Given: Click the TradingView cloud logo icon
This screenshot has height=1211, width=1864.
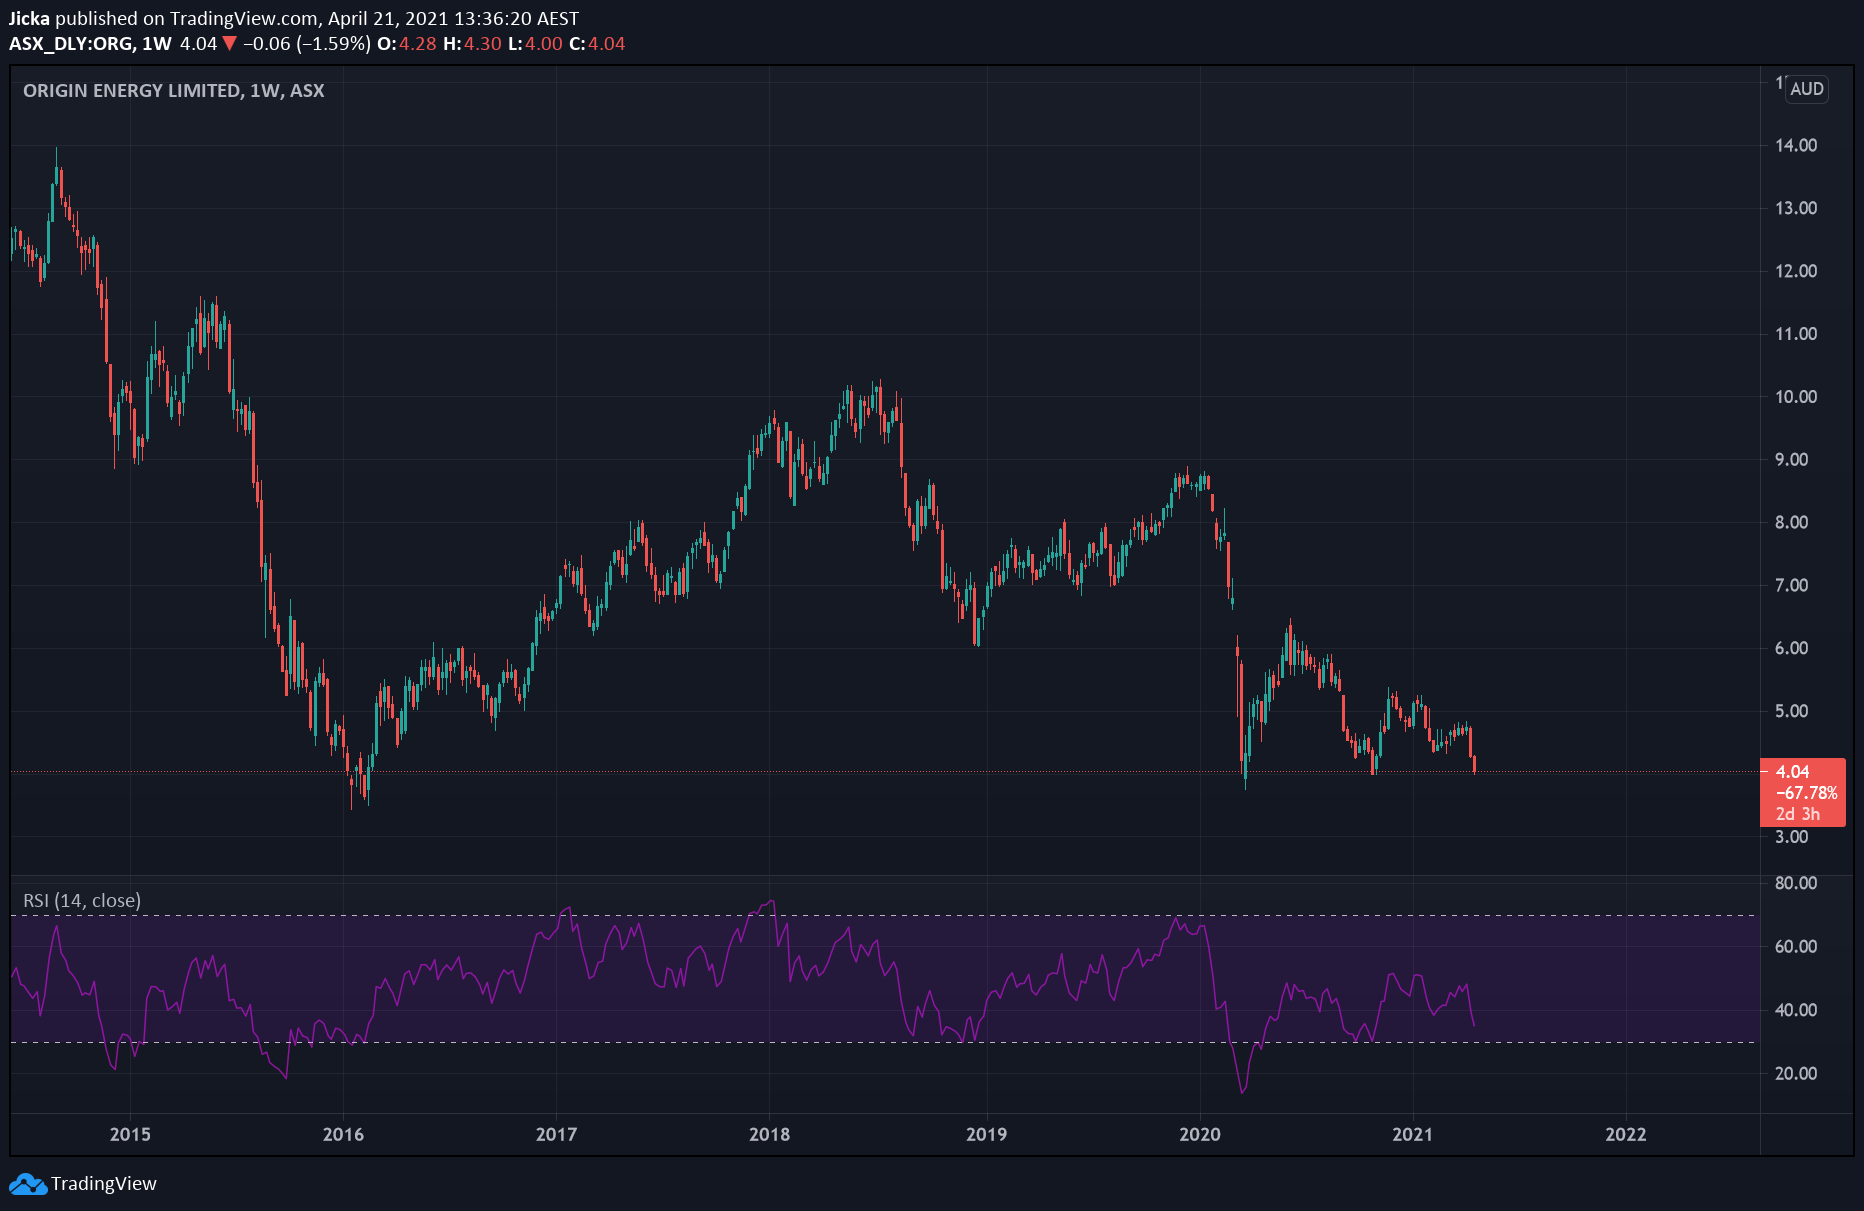Looking at the screenshot, I should click(x=28, y=1184).
